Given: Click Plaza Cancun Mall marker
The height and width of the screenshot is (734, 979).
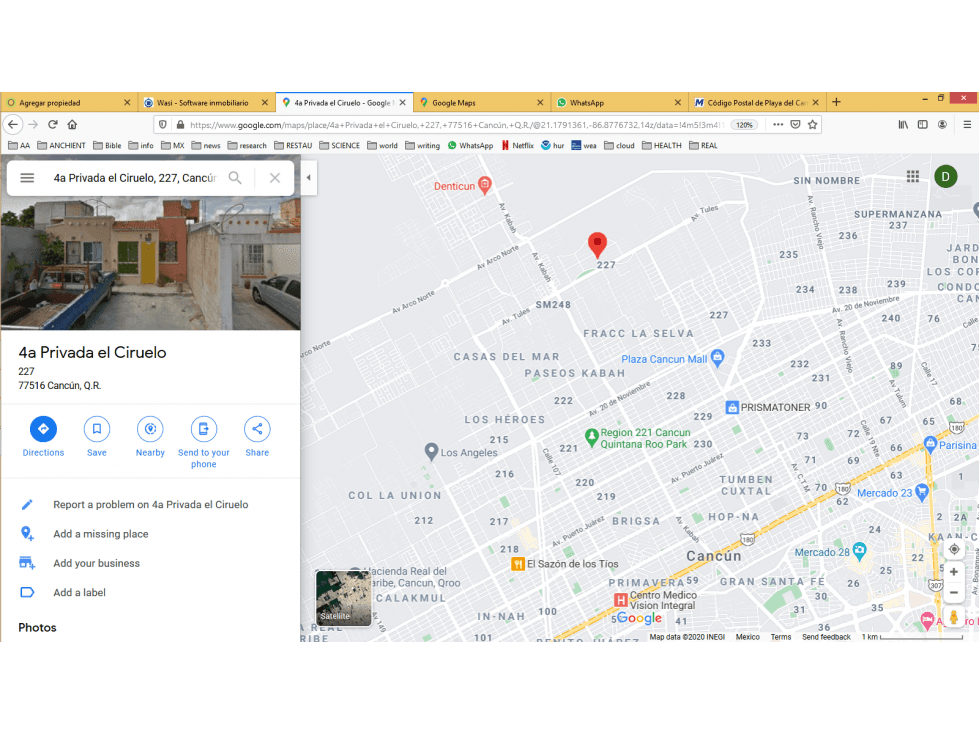Looking at the screenshot, I should [x=717, y=358].
